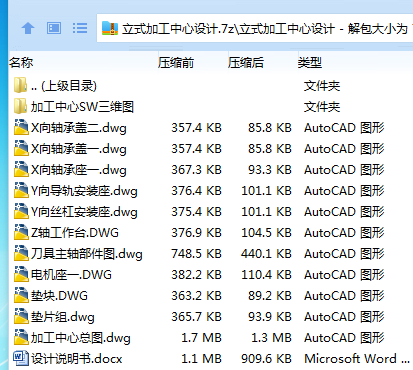Sort by the 压缩前 column header
Image resolution: width=413 pixels, height=370 pixels.
pyautogui.click(x=176, y=62)
